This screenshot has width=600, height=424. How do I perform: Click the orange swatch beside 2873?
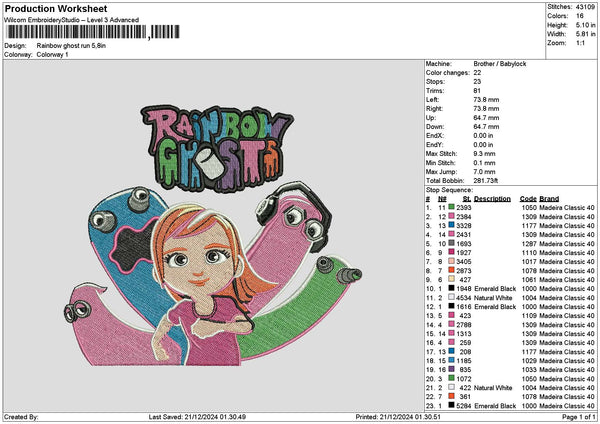pos(452,271)
